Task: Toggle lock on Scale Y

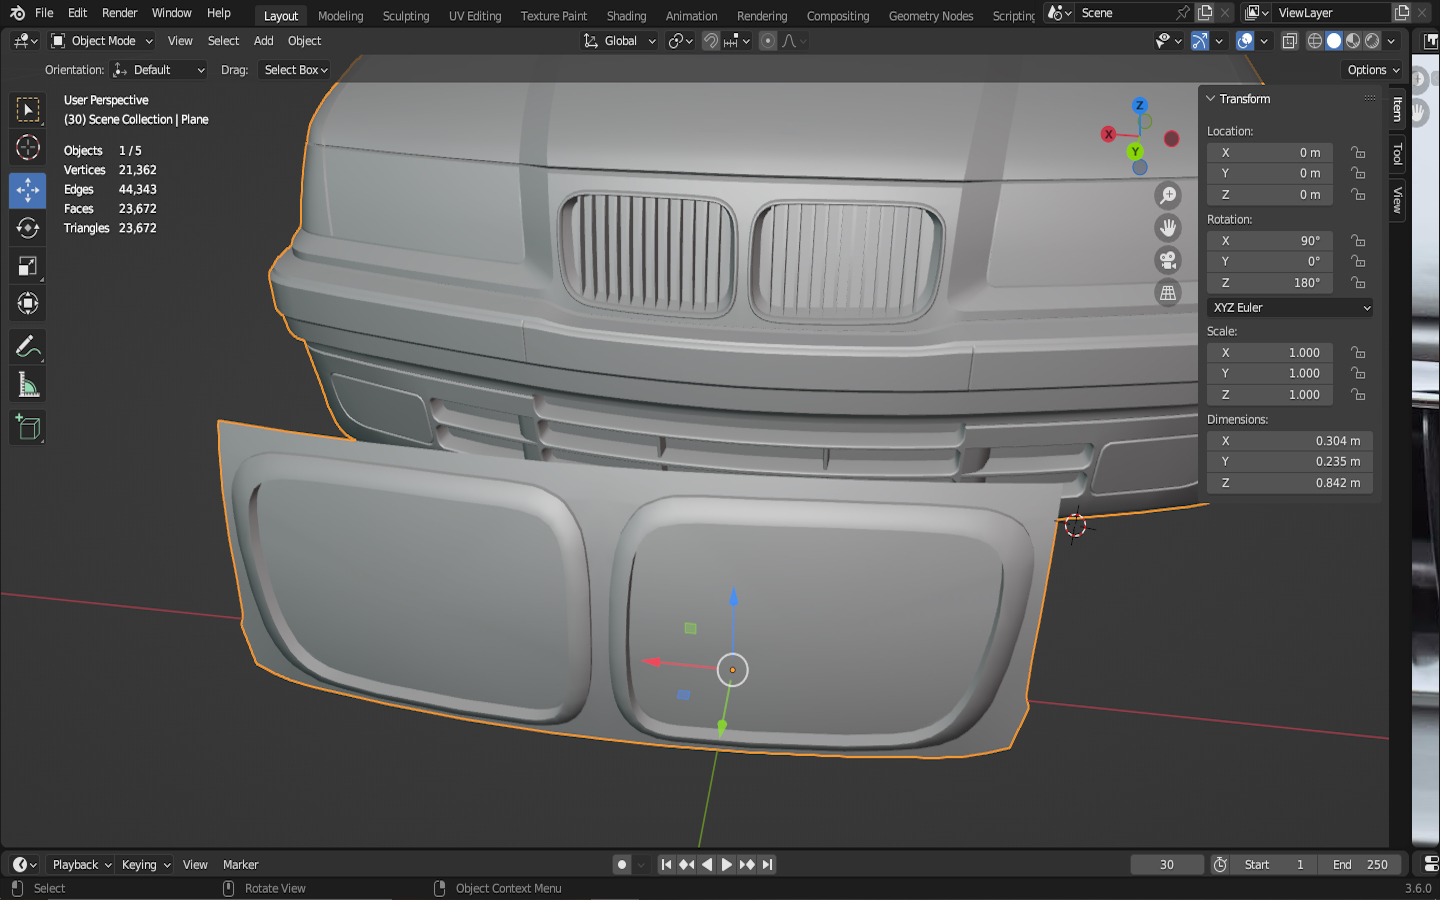Action: [x=1358, y=374]
